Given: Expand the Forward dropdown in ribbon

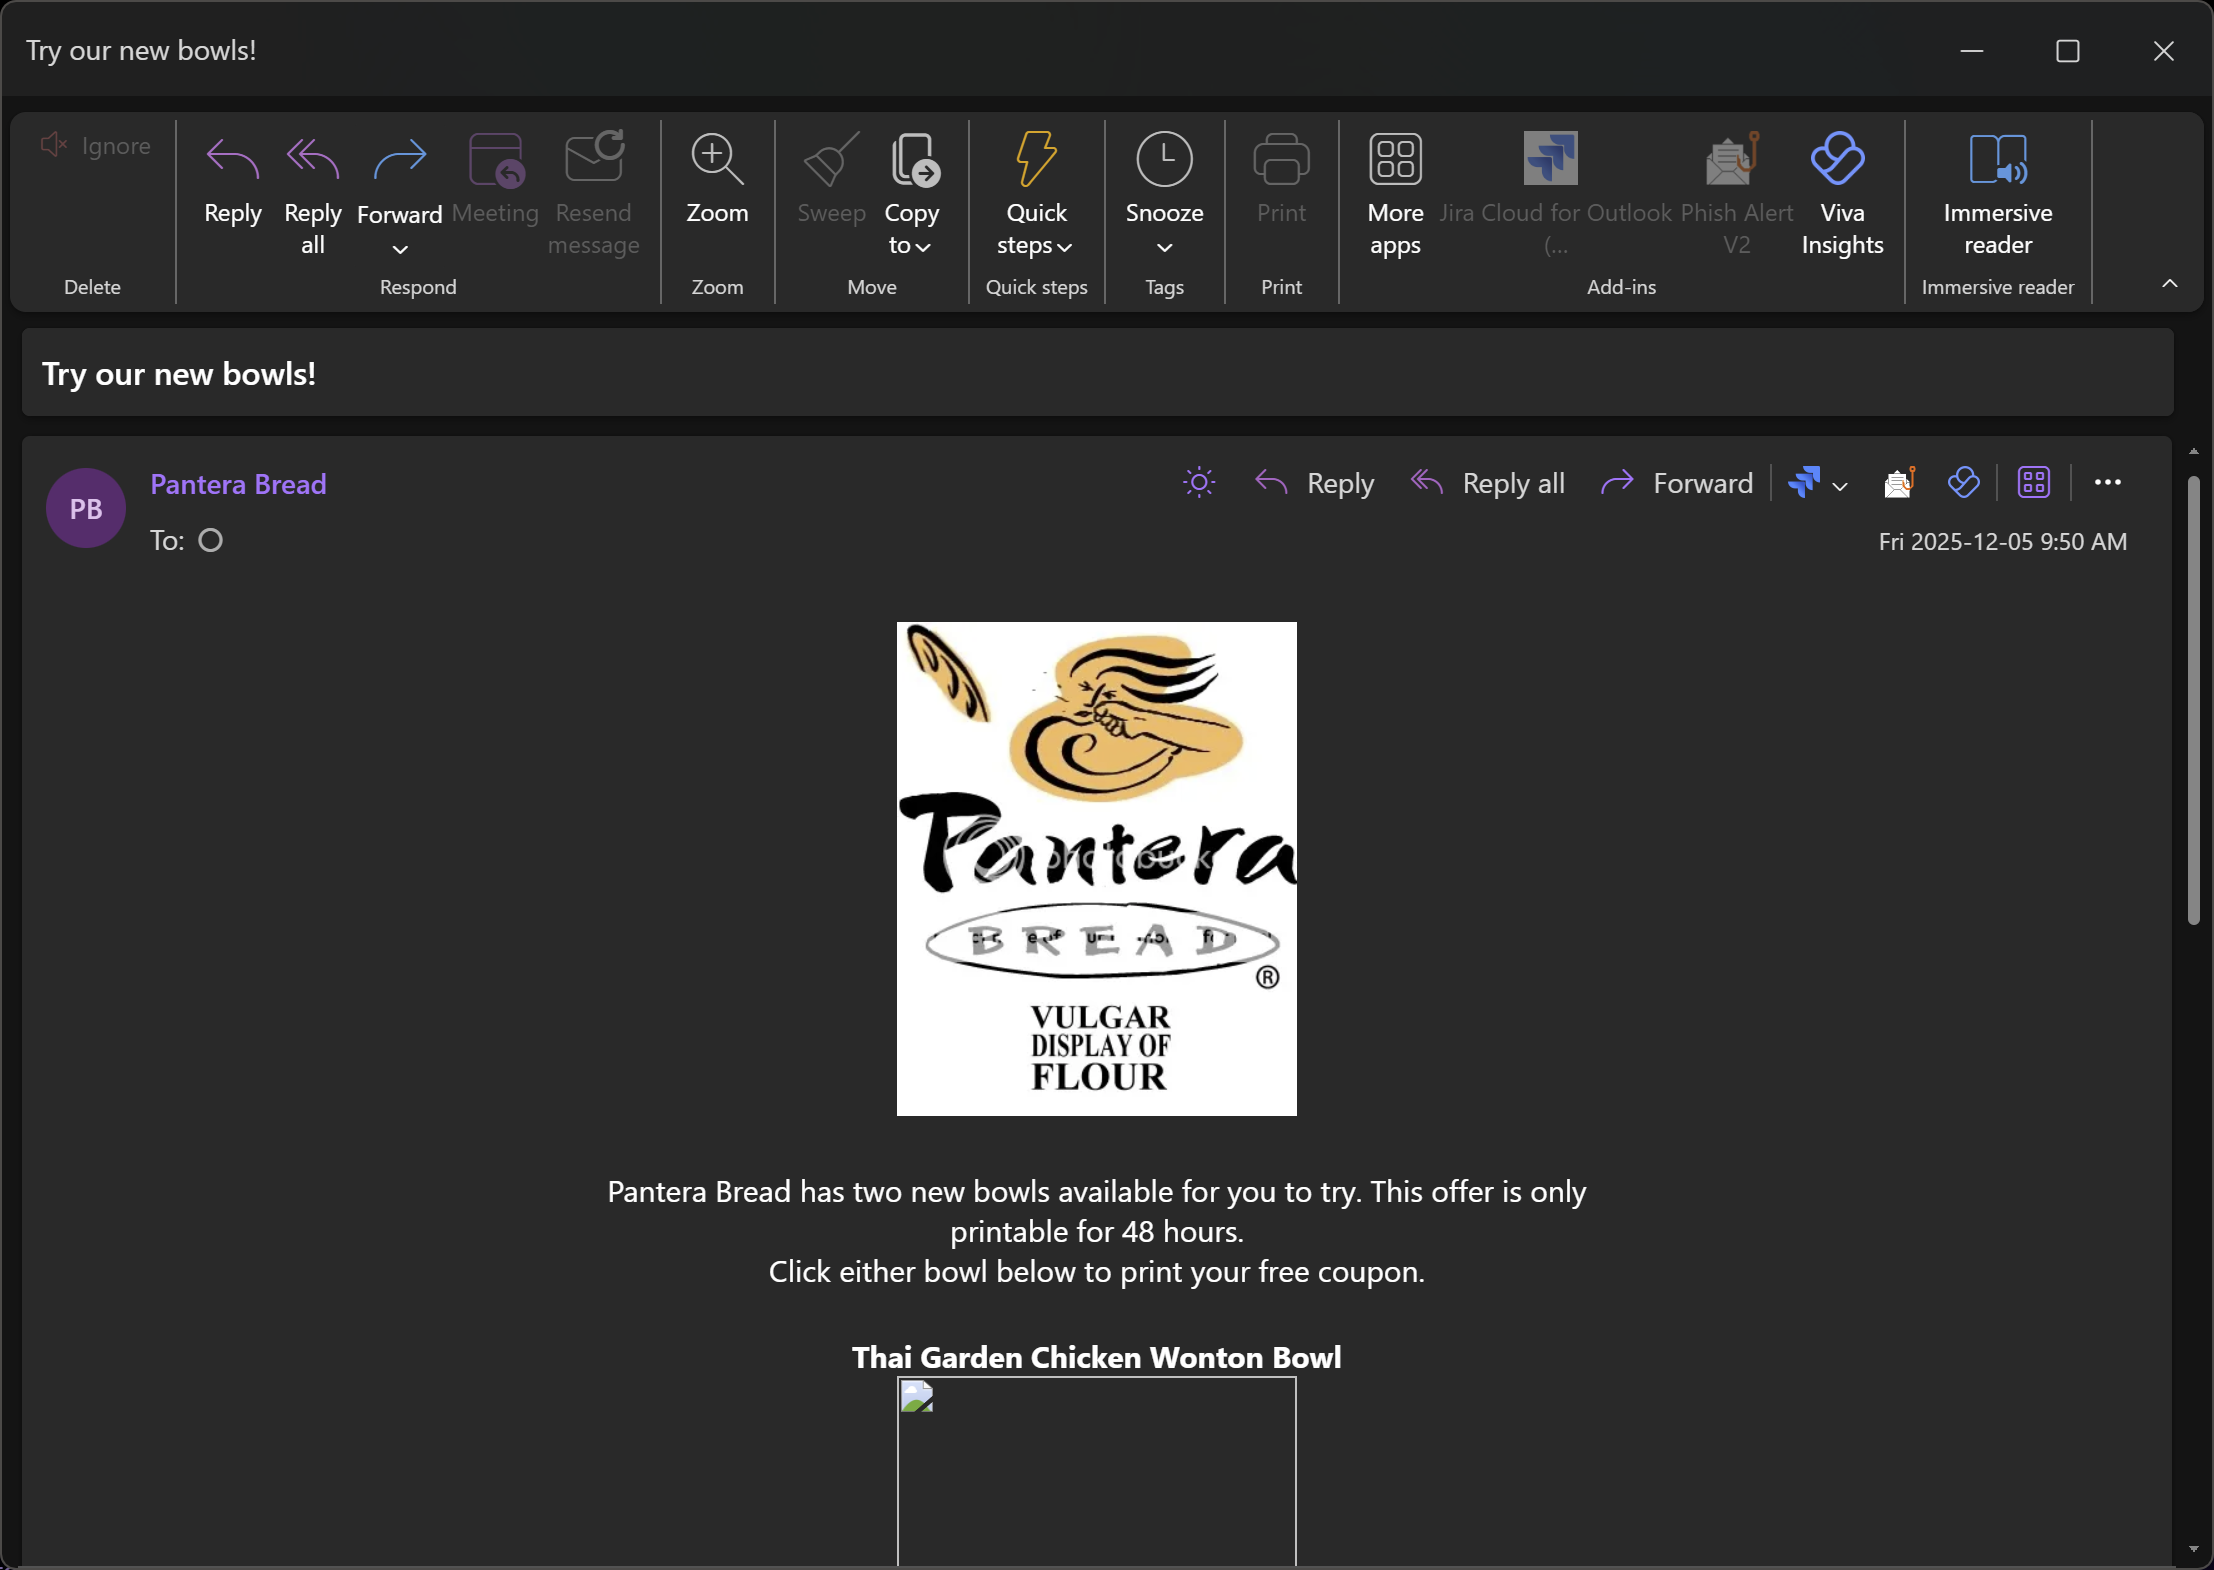Looking at the screenshot, I should 399,249.
